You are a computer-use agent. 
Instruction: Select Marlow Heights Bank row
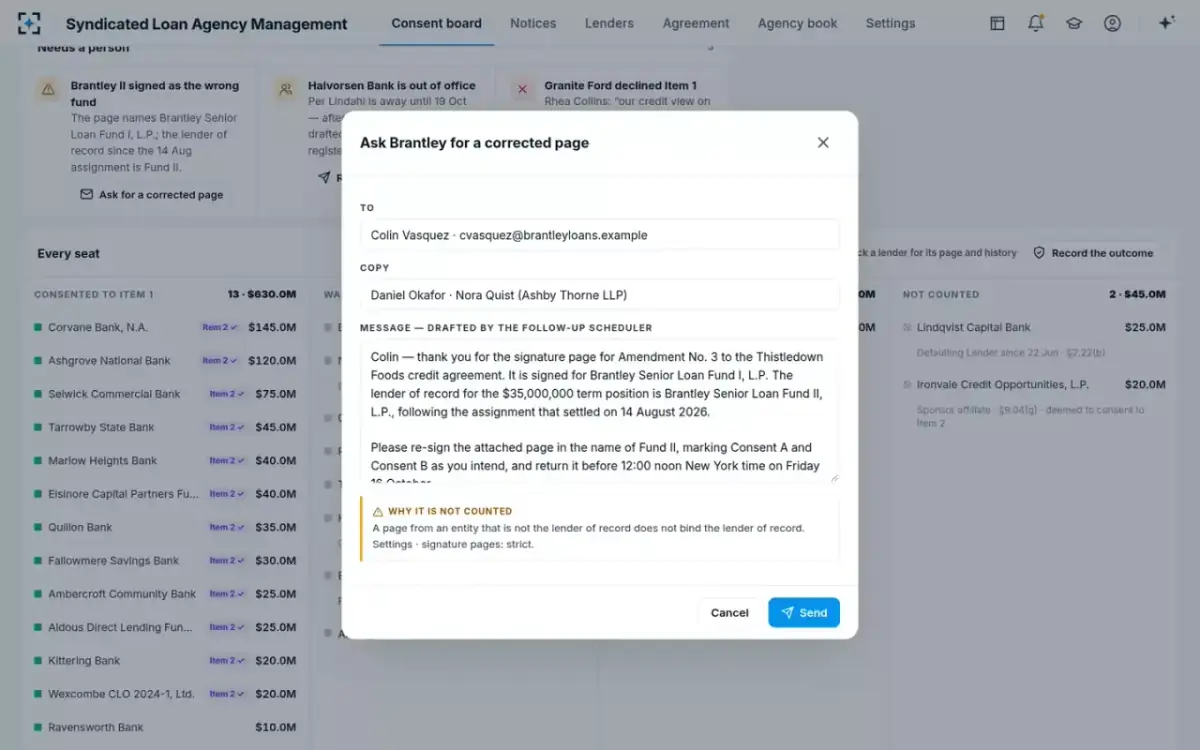point(165,461)
